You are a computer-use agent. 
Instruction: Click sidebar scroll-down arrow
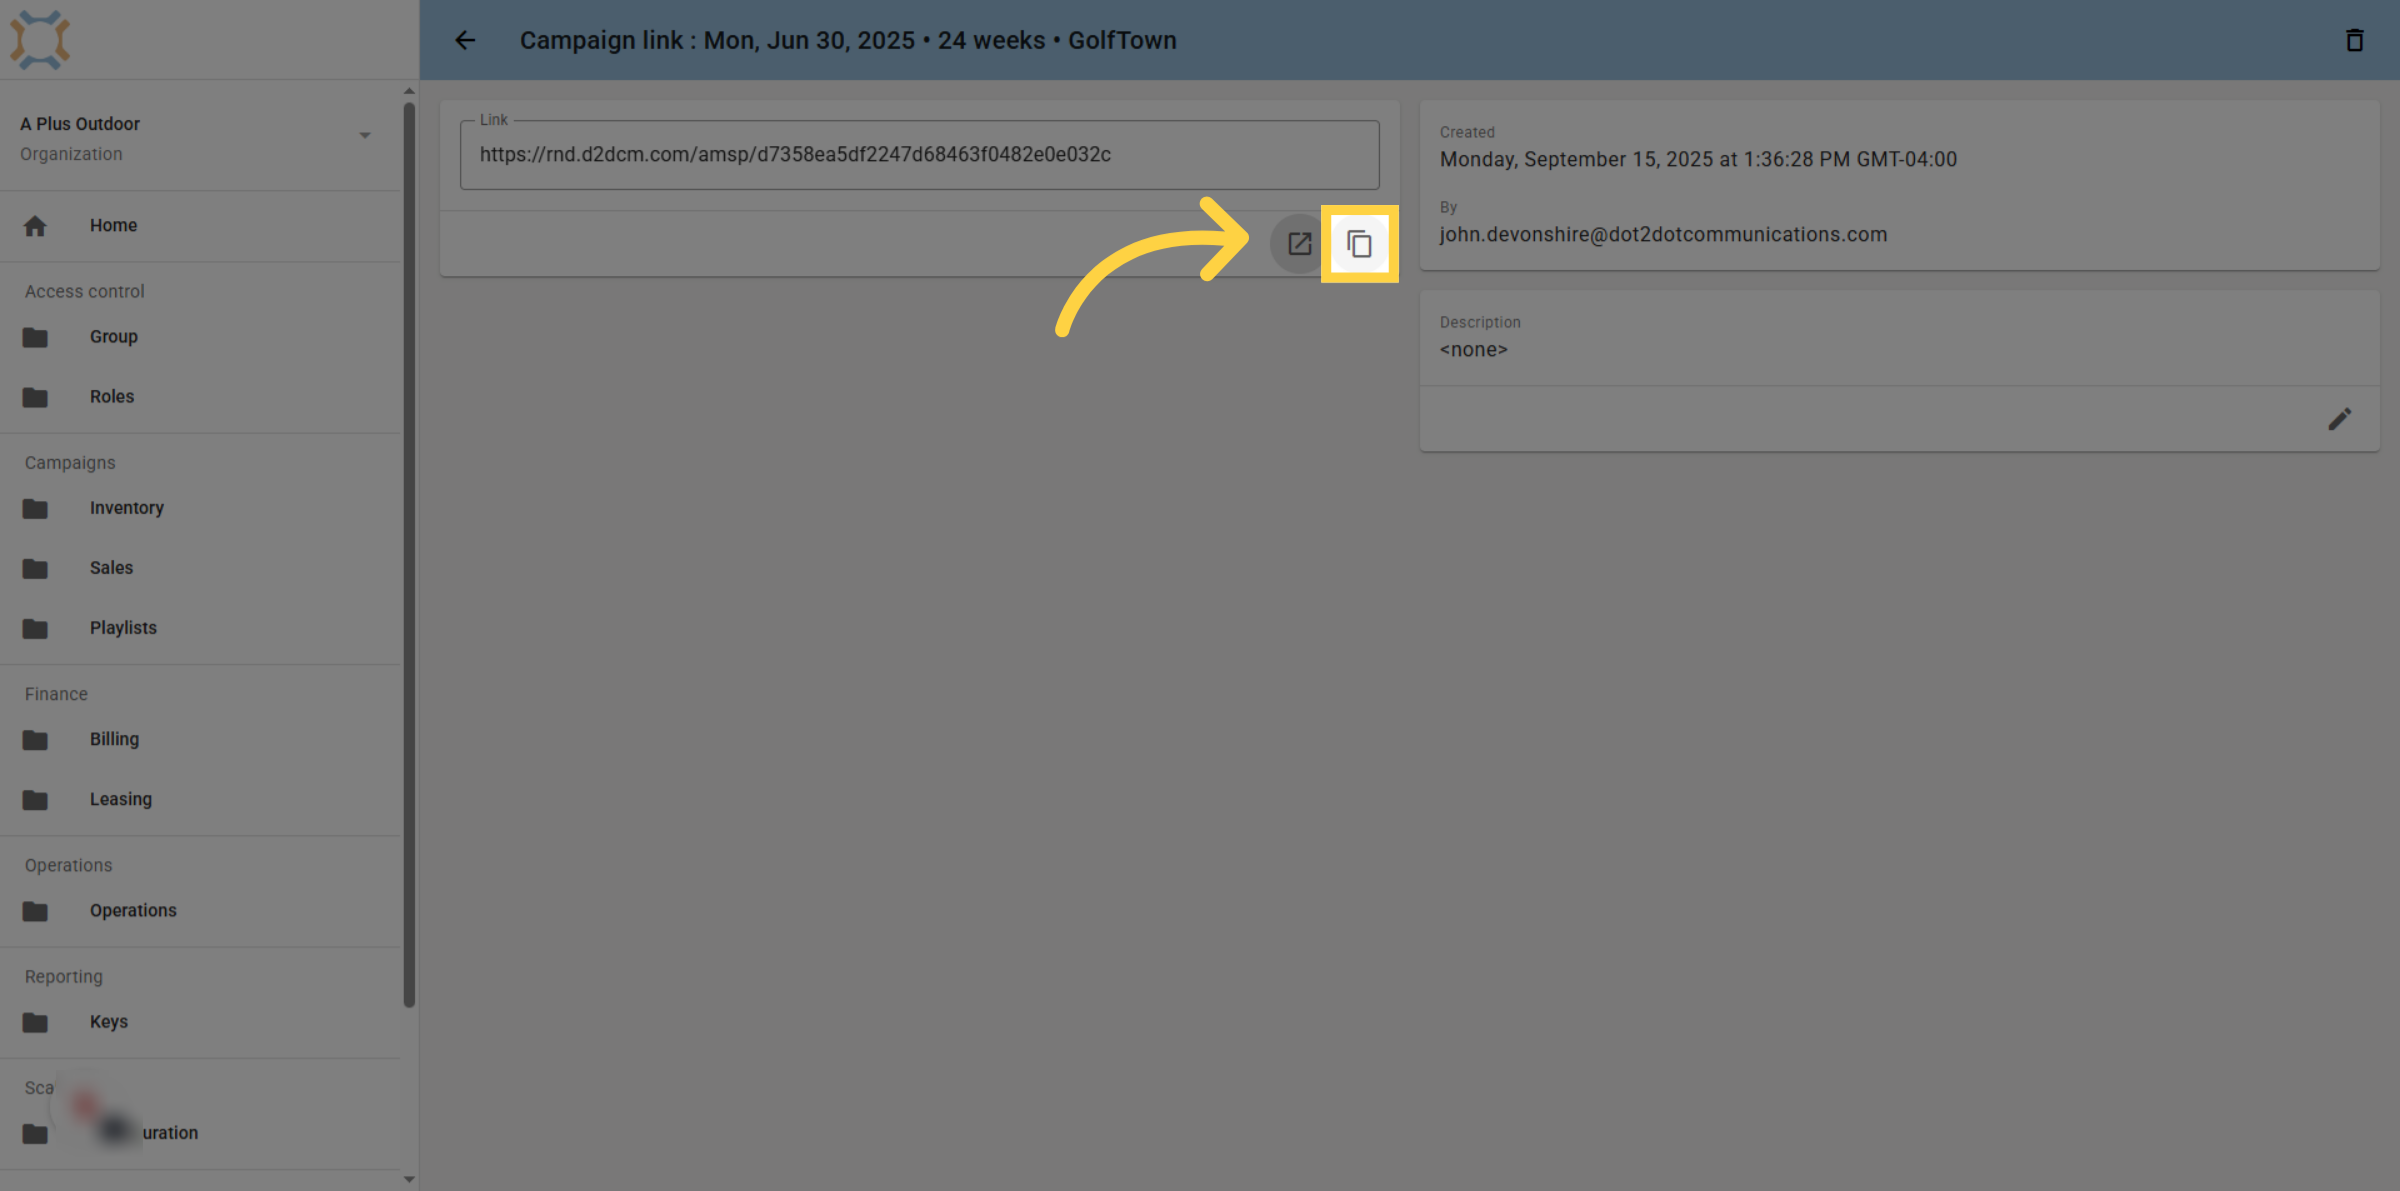pyautogui.click(x=409, y=1179)
